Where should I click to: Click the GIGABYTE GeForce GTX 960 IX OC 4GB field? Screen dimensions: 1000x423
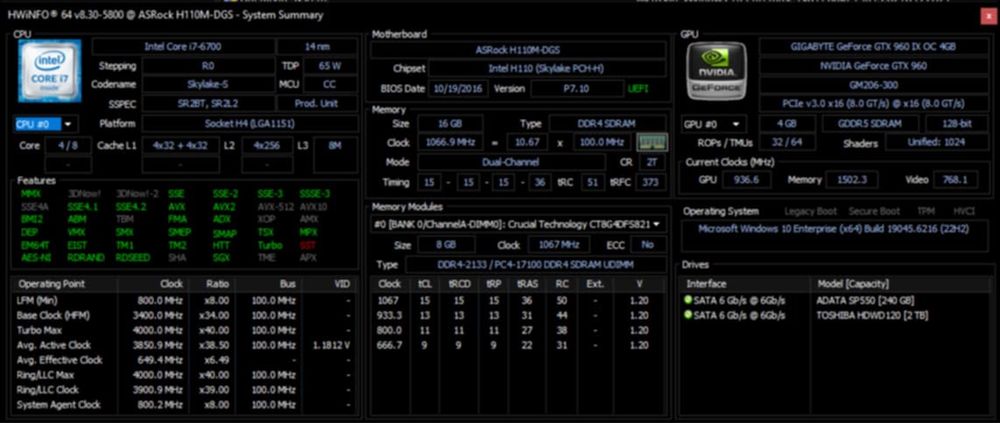[873, 47]
